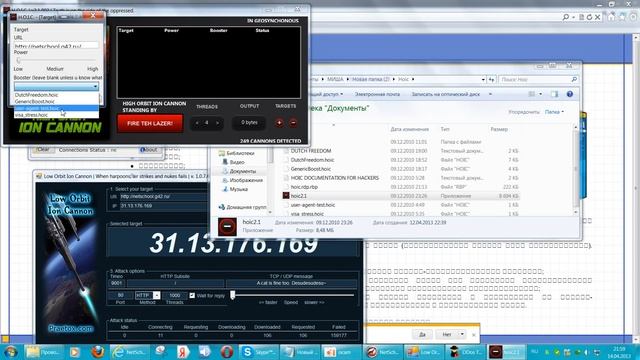
Task: Click LOIC Threads count field
Action: (x=175, y=295)
